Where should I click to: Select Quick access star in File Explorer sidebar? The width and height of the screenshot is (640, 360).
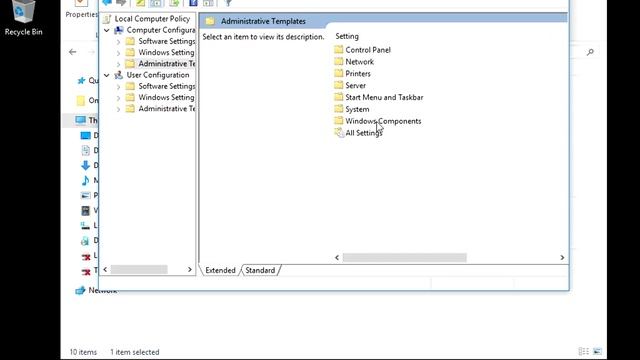81,80
